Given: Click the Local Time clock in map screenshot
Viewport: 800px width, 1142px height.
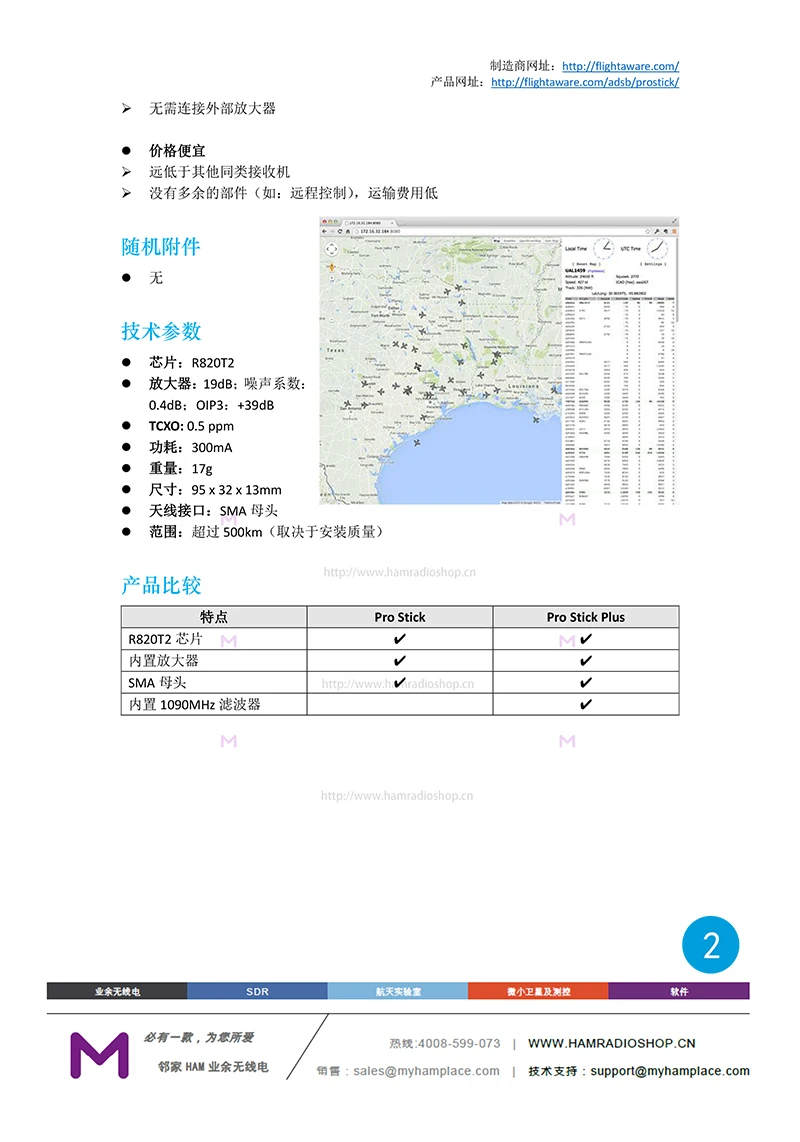Looking at the screenshot, I should [x=603, y=248].
